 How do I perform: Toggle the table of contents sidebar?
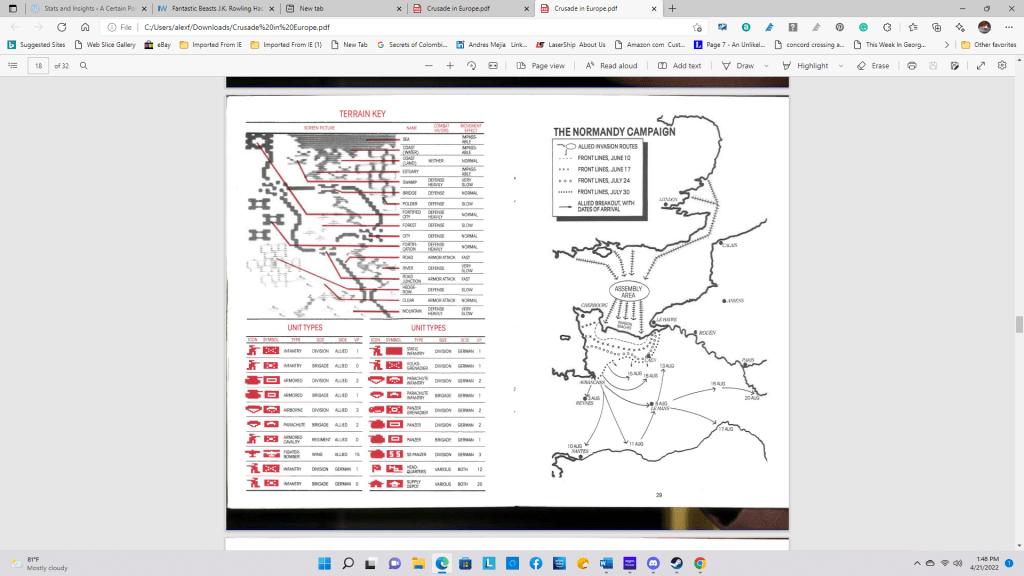(13, 65)
